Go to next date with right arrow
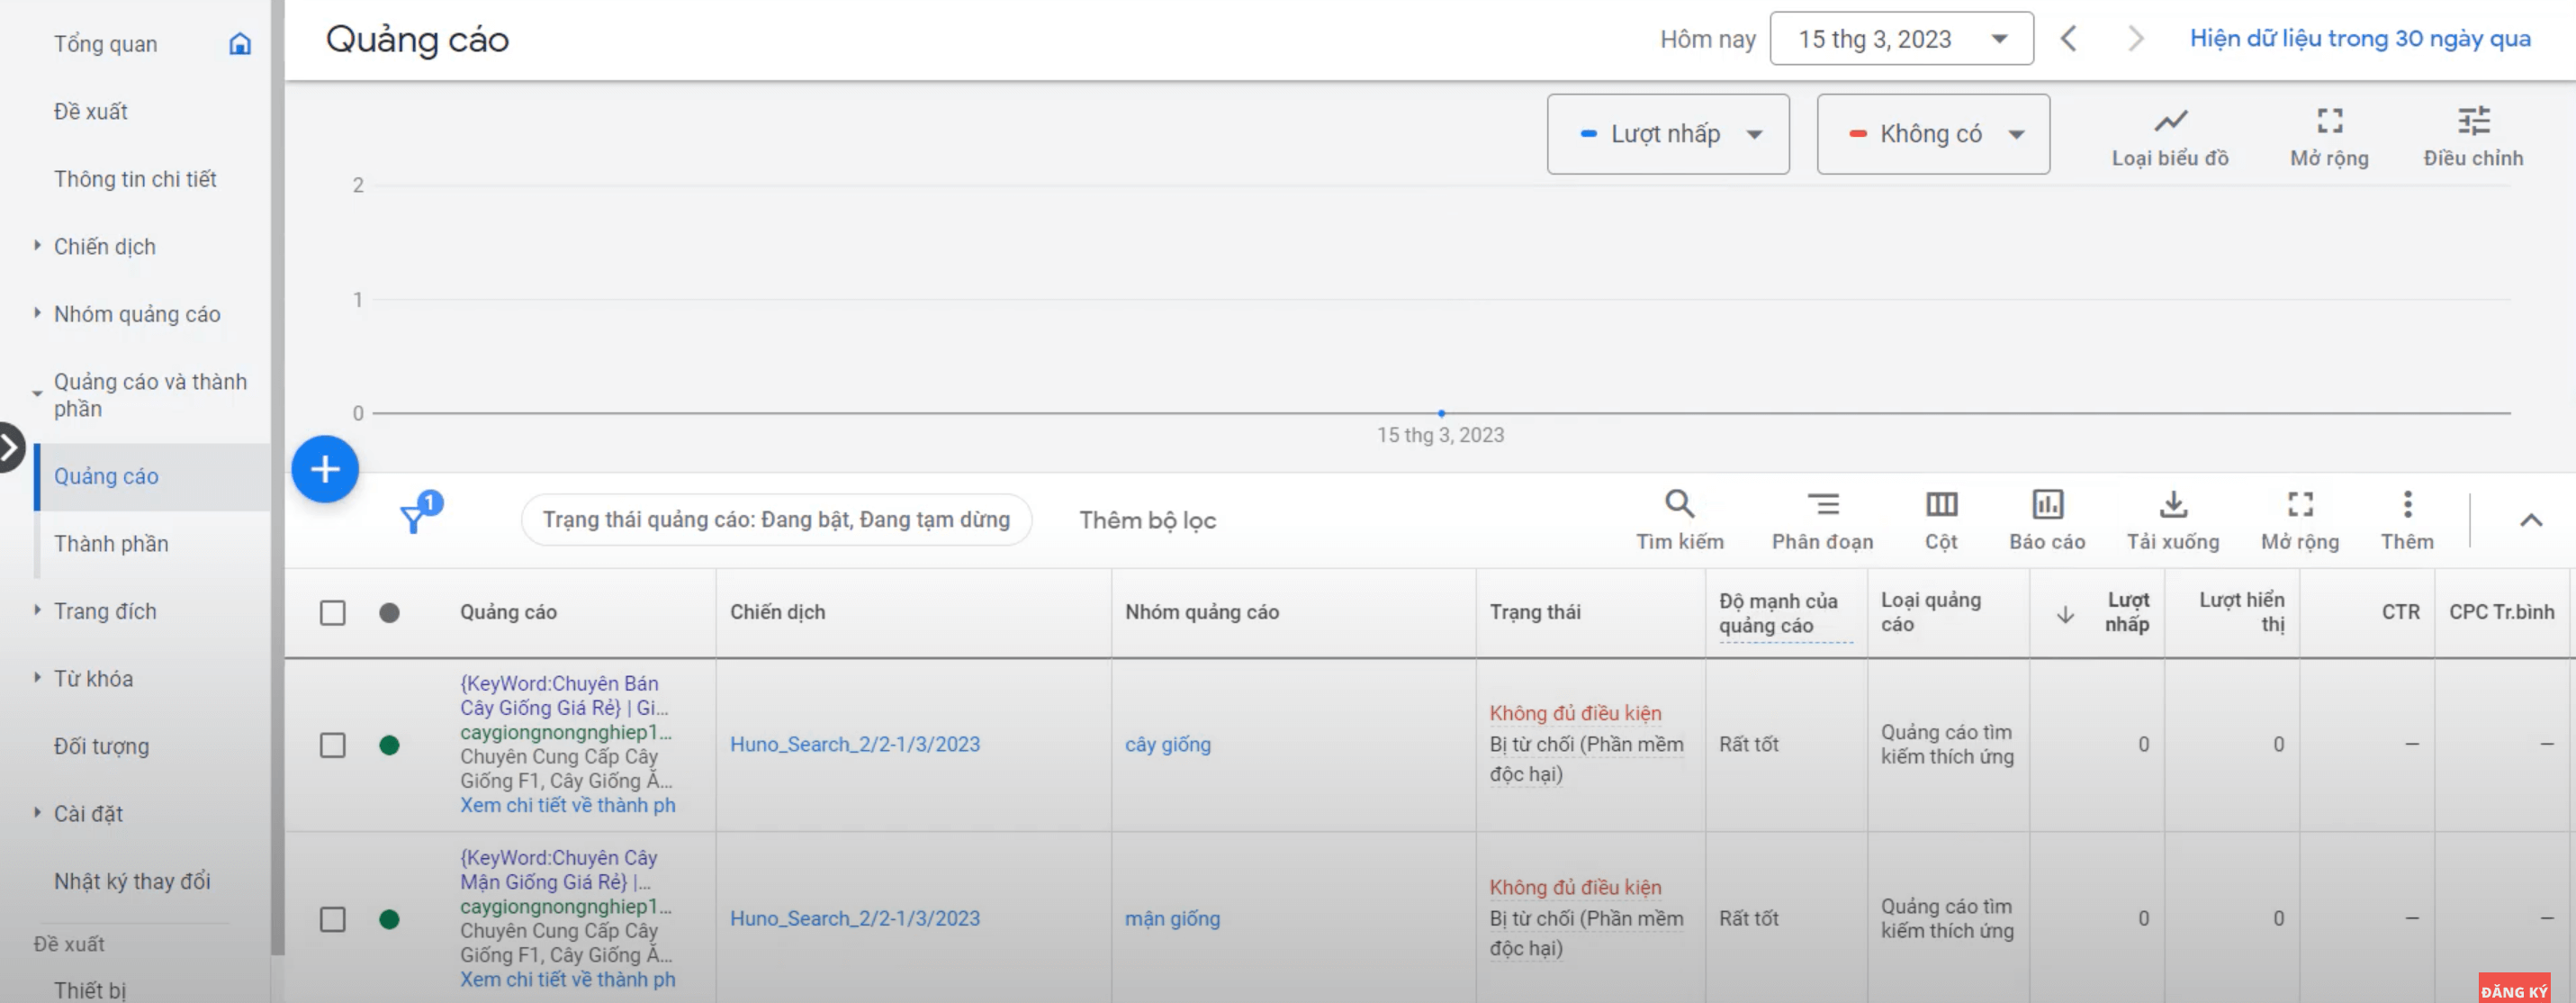 tap(2135, 39)
